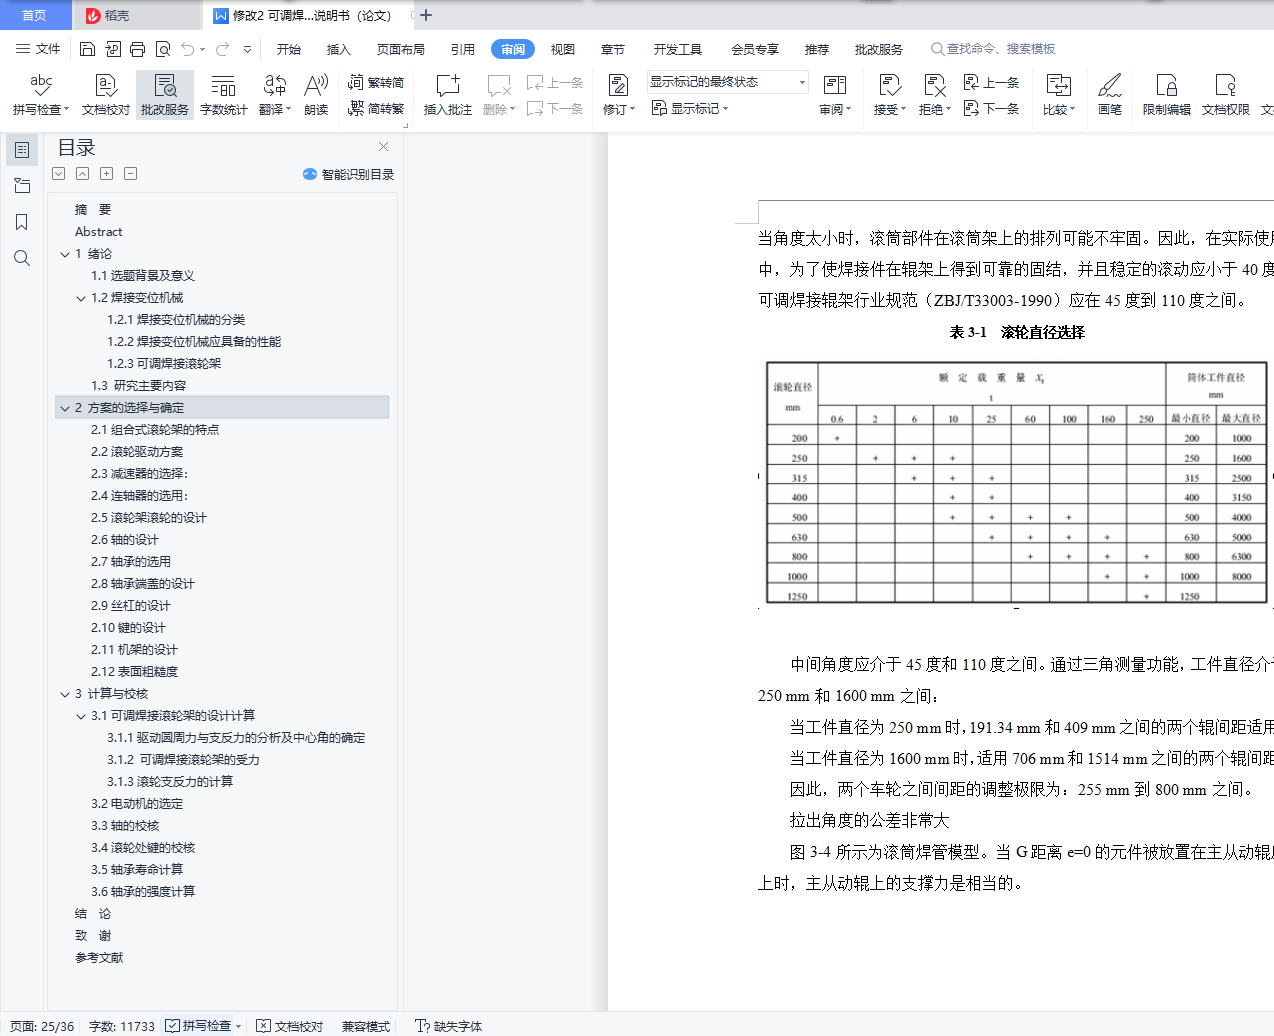Click the undo arrow icon

tap(187, 49)
